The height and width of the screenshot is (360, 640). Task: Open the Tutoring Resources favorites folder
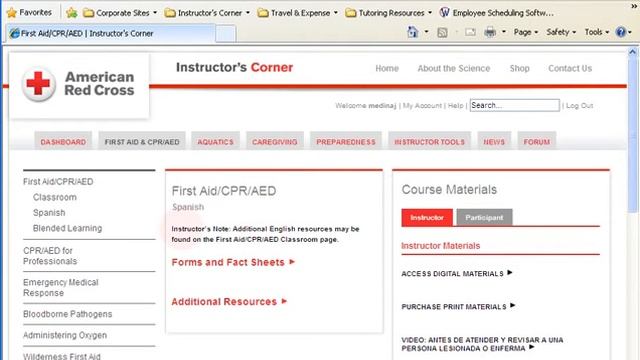coord(388,13)
